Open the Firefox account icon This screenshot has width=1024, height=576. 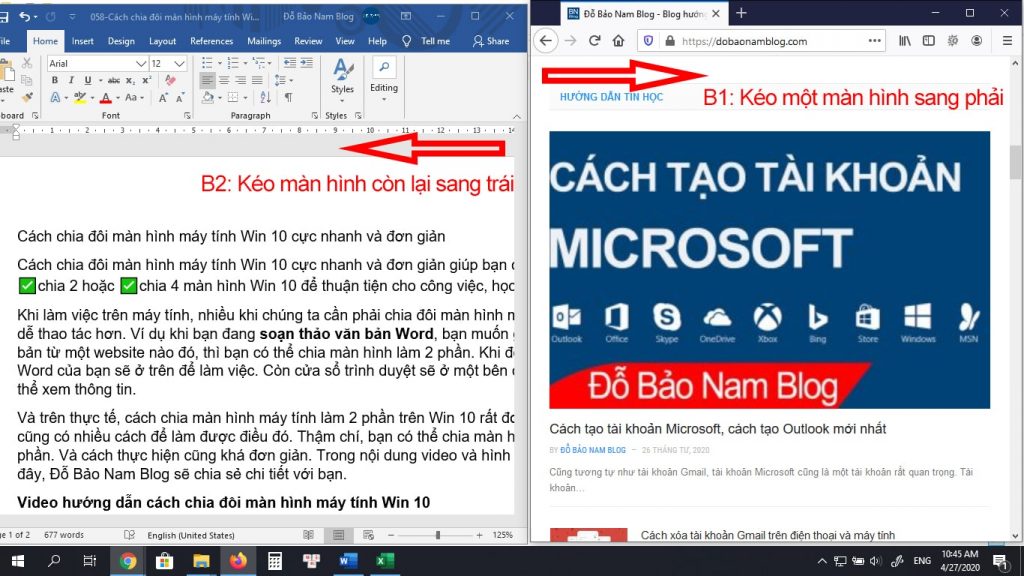point(976,40)
